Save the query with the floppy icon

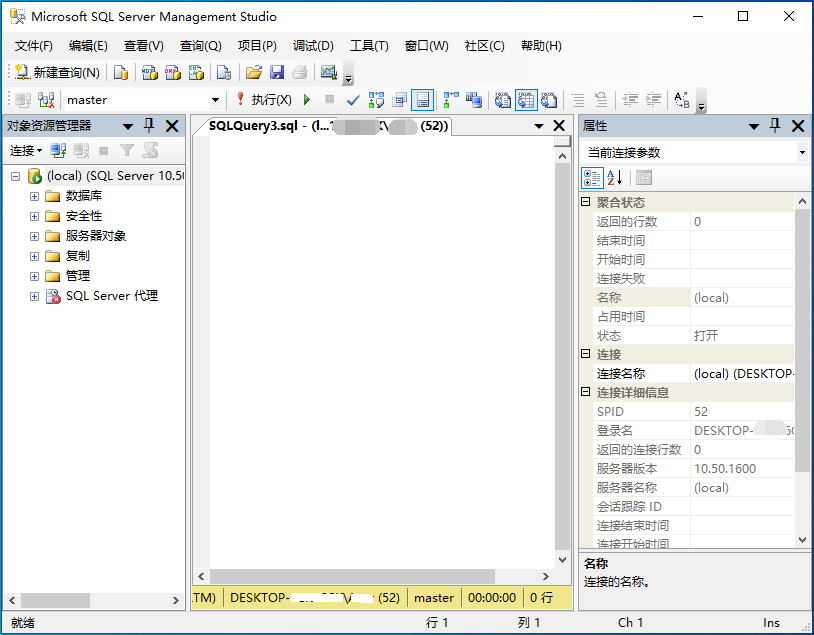point(277,72)
